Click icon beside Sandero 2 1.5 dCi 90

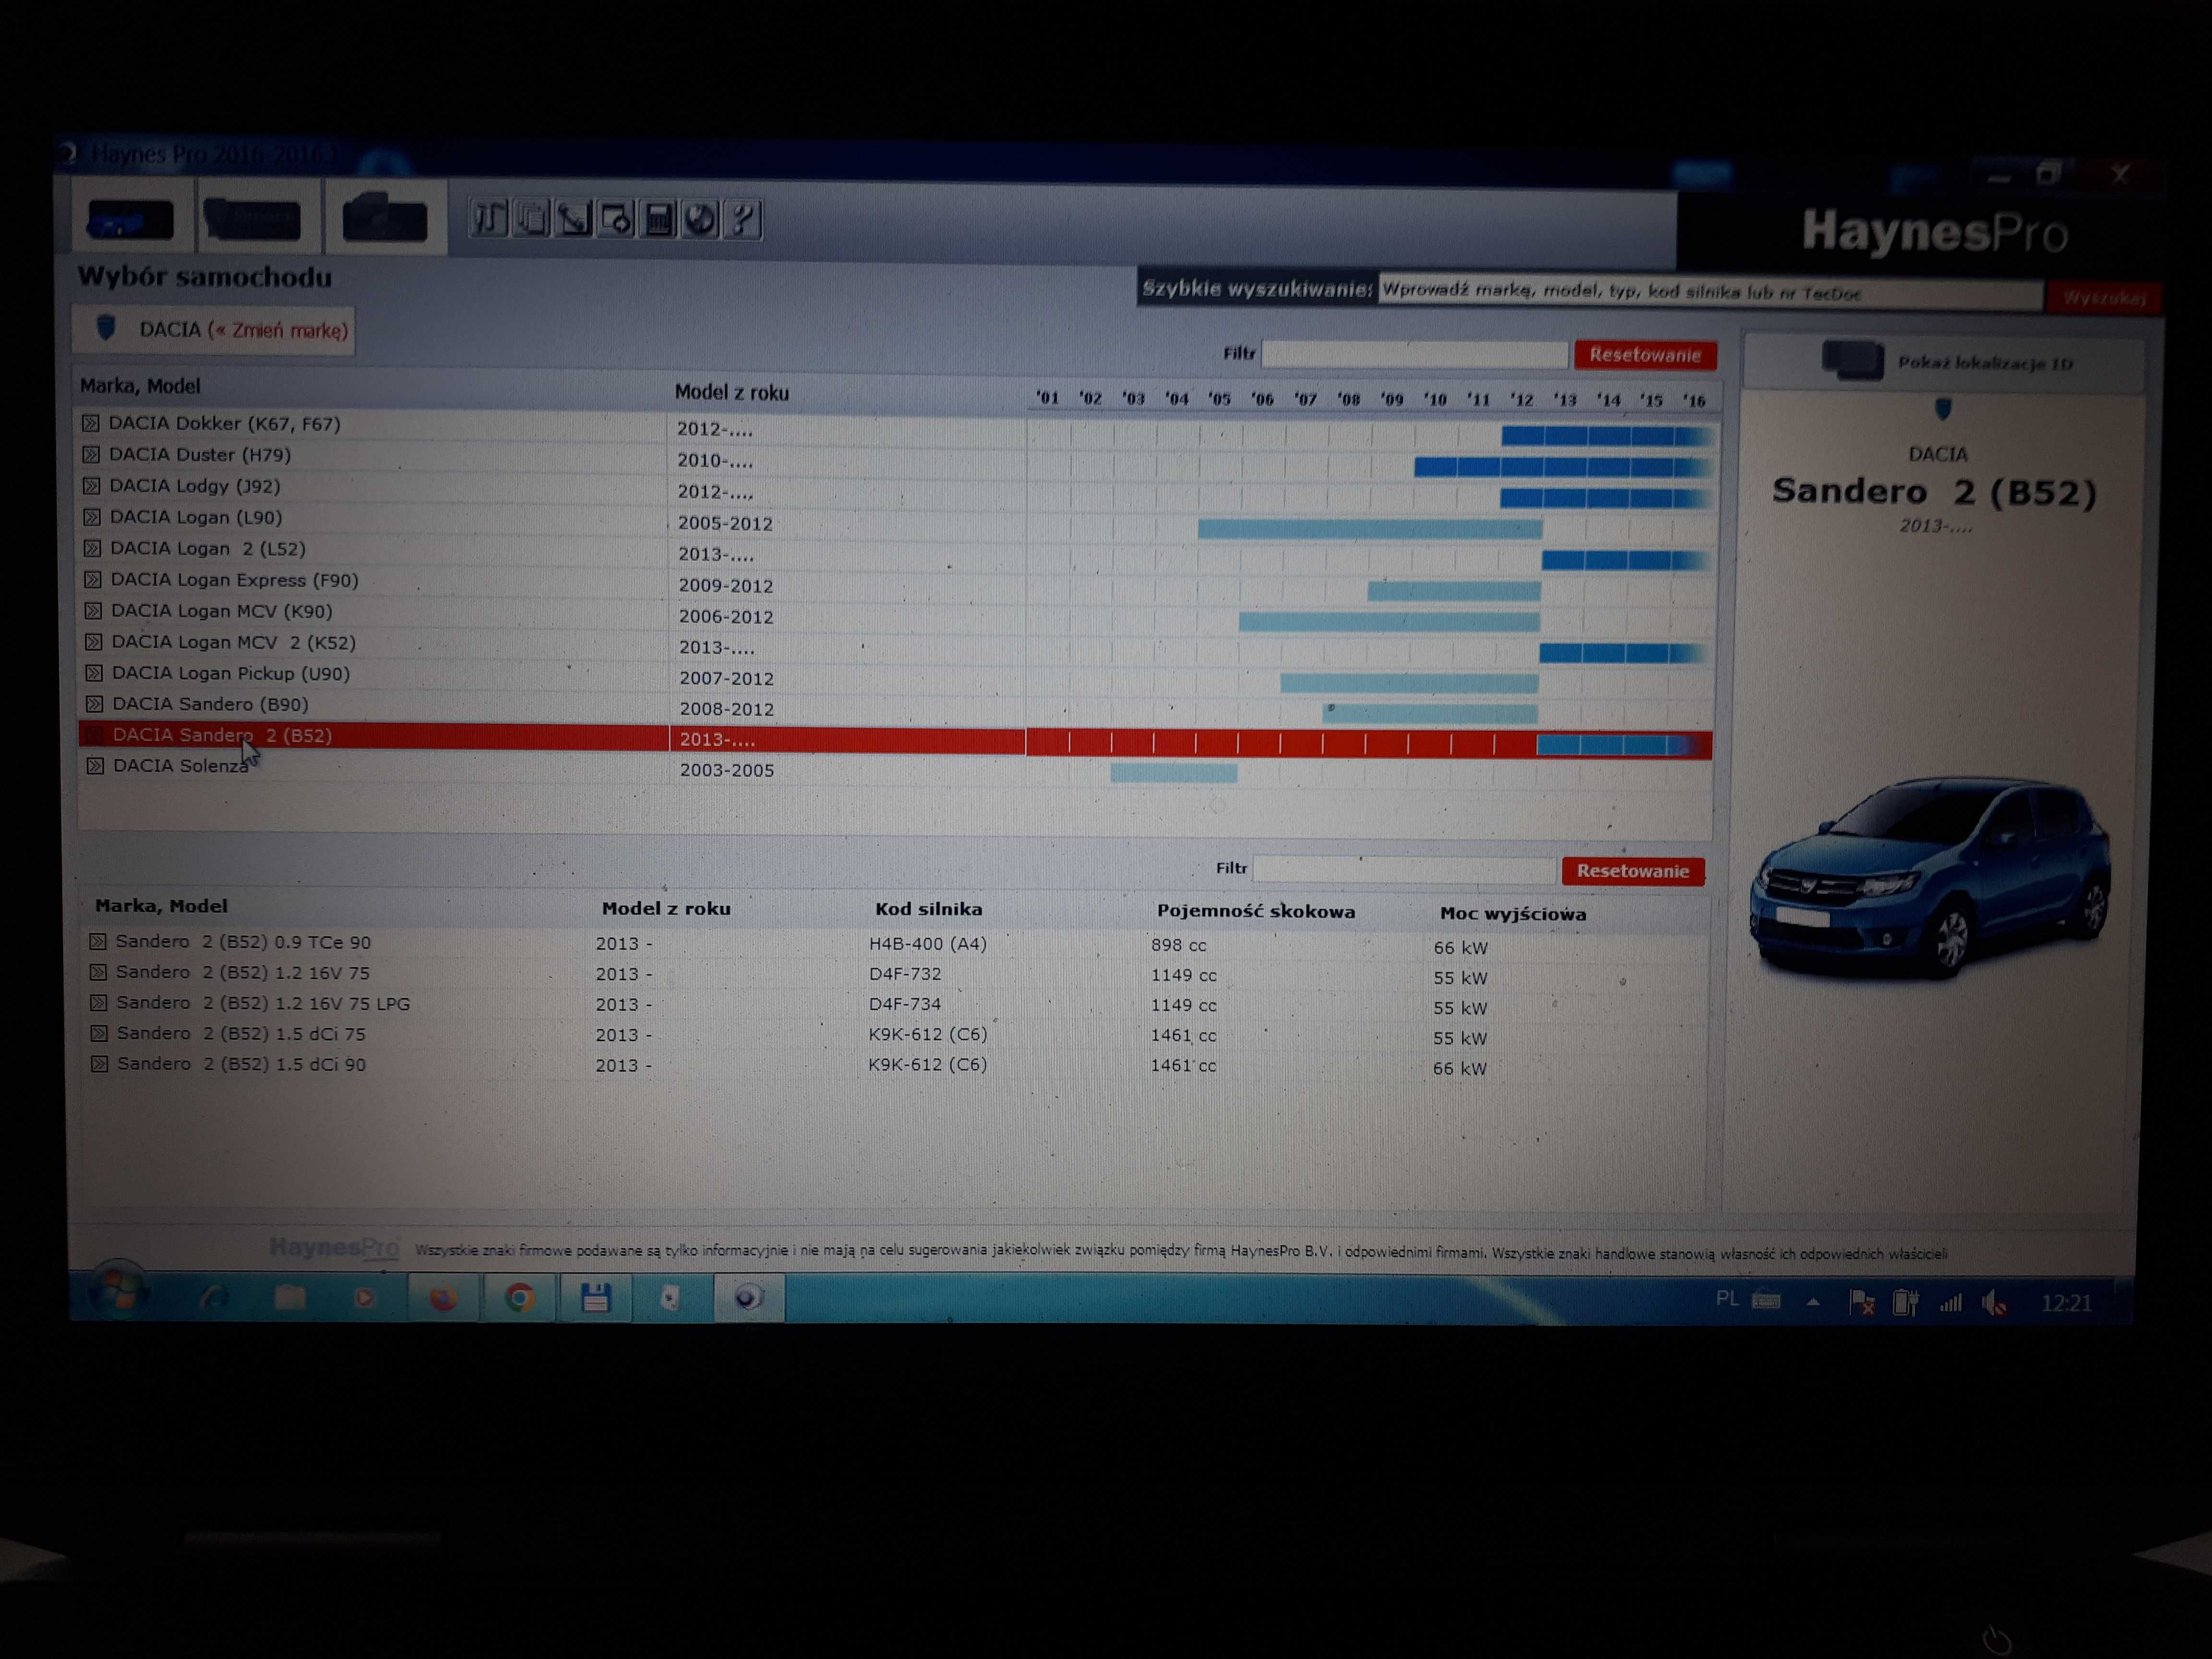click(100, 1064)
